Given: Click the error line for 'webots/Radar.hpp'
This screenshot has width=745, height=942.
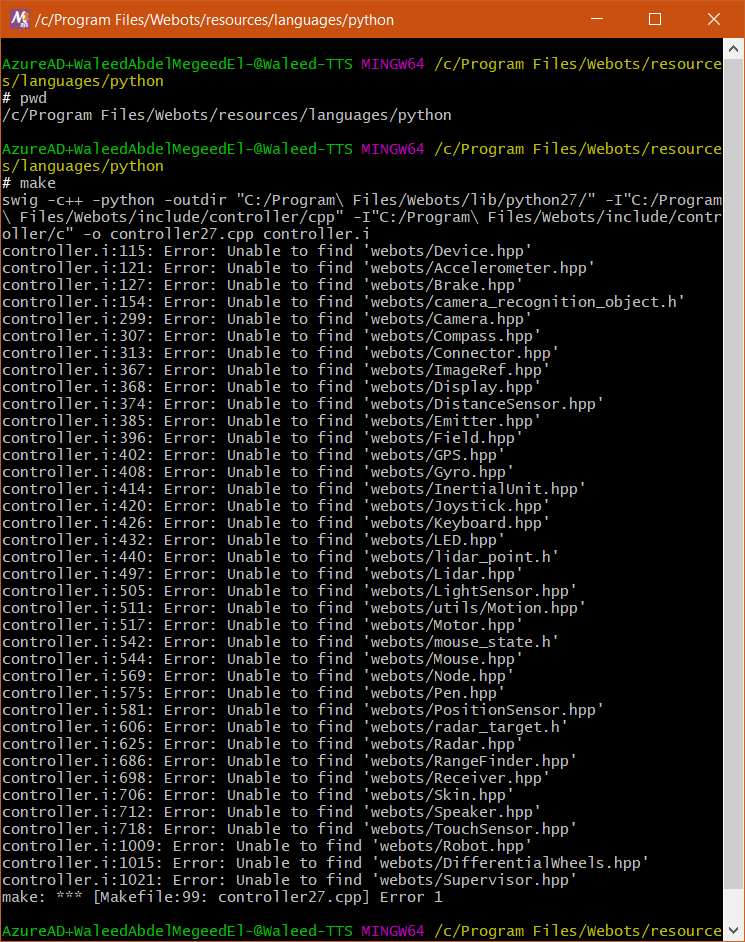Looking at the screenshot, I should pos(263,743).
